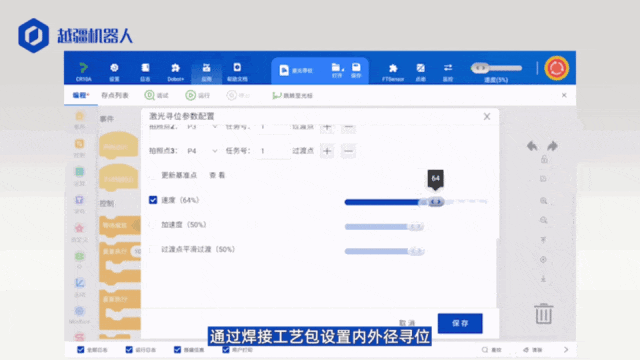
Task: Enable the 更新基准点 checkbox
Action: pos(153,176)
